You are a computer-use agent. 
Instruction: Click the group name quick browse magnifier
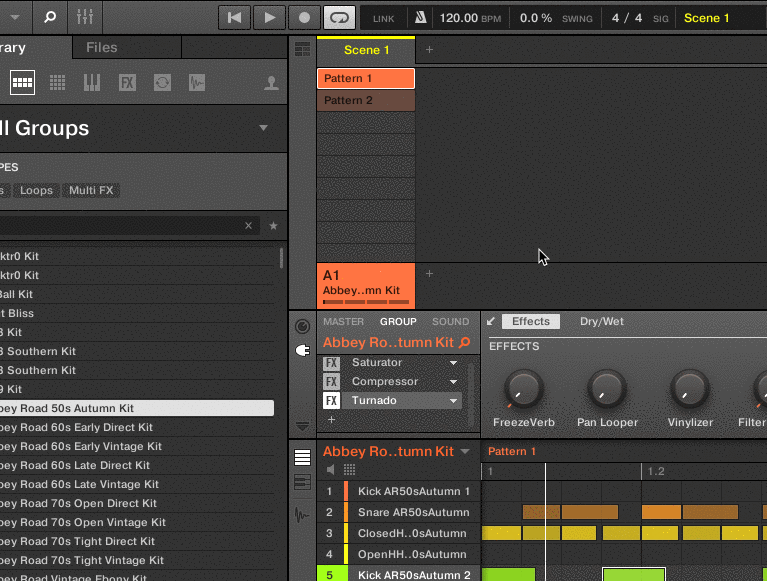click(465, 342)
